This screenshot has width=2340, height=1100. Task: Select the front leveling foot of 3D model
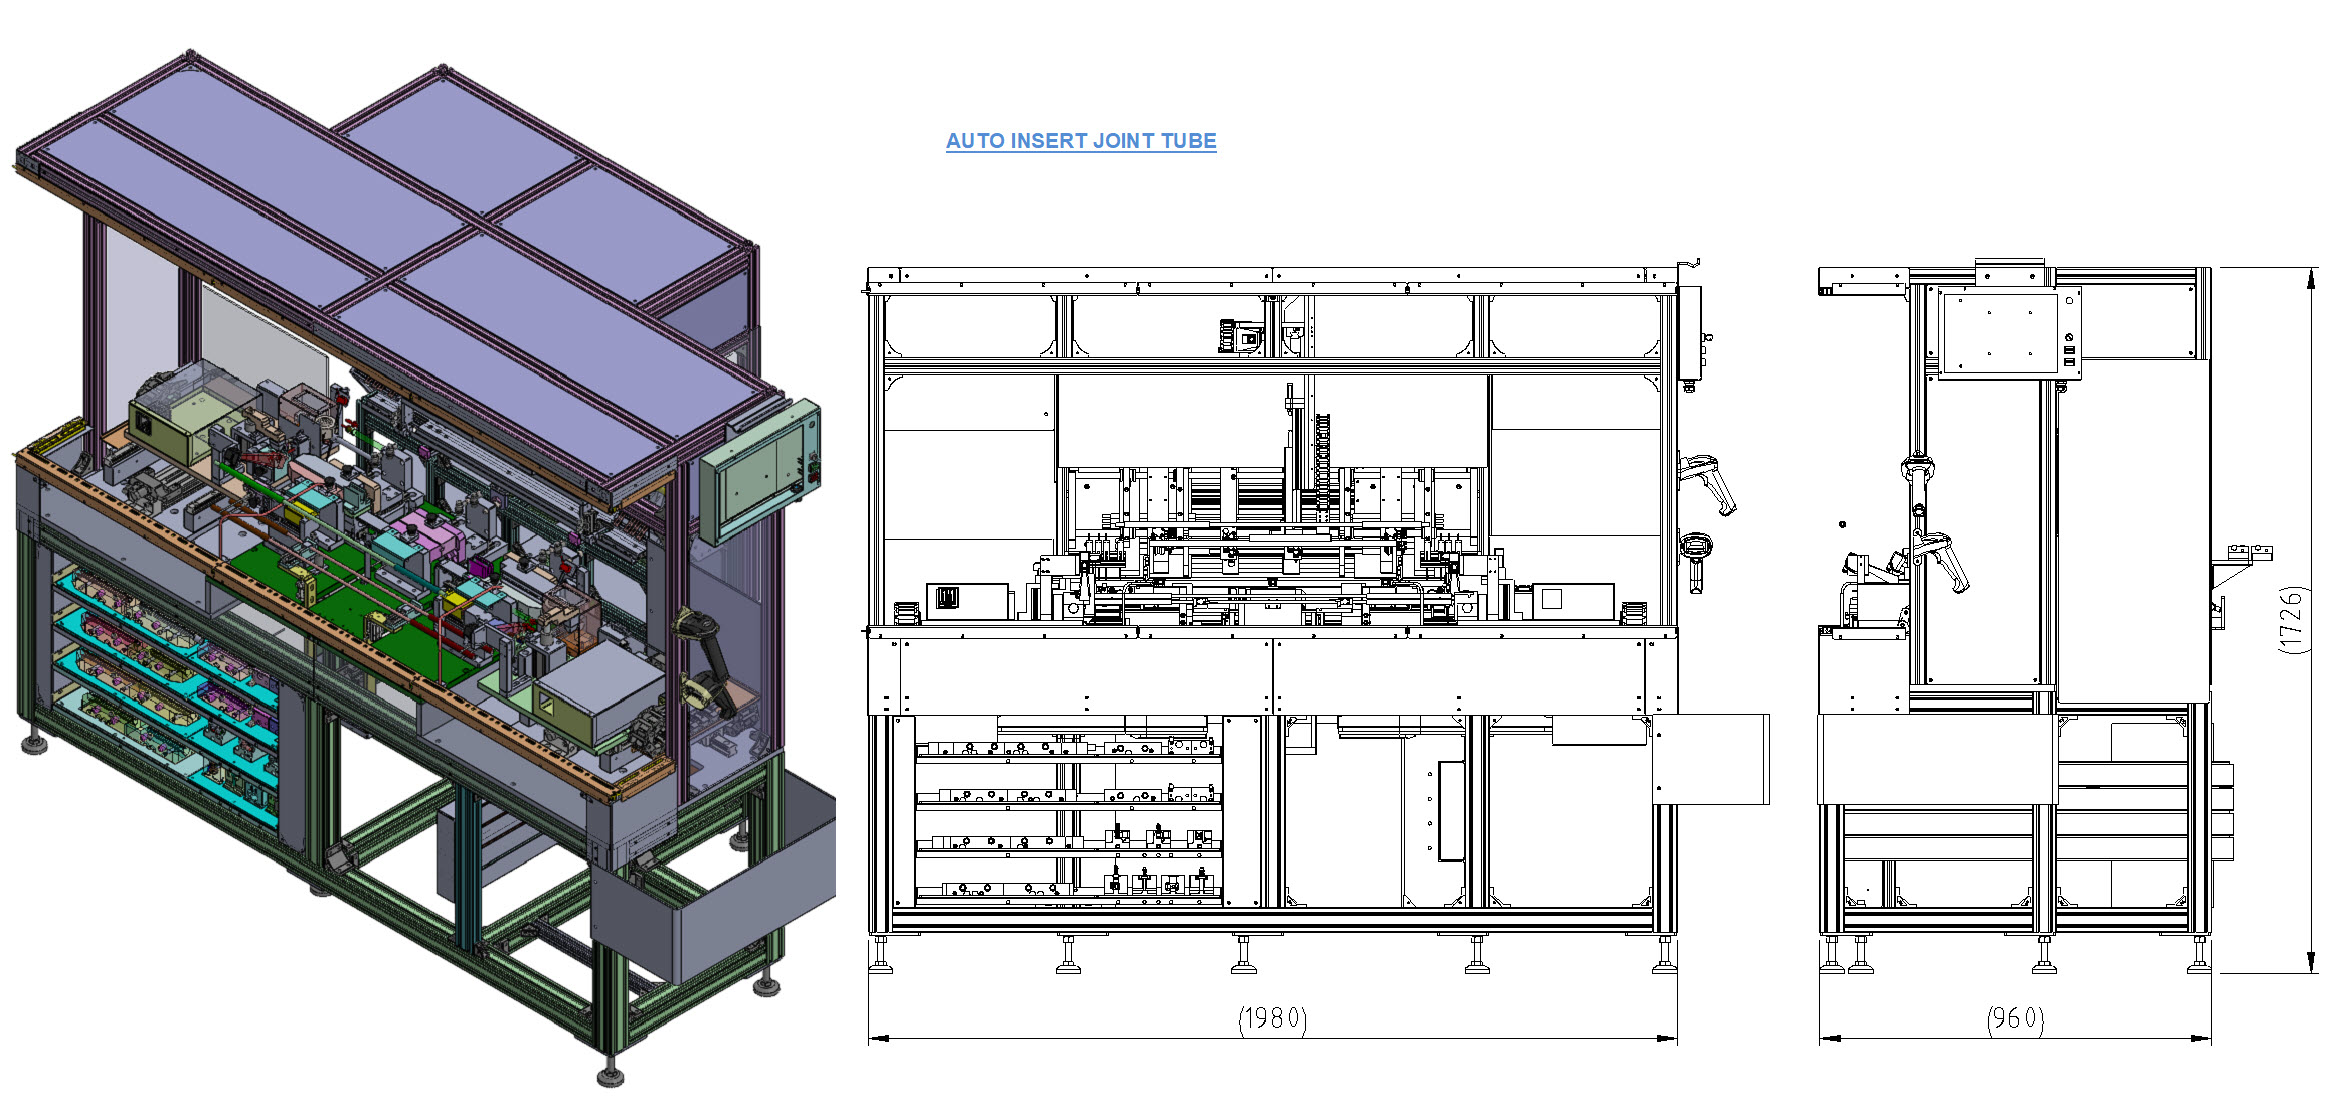(610, 1070)
